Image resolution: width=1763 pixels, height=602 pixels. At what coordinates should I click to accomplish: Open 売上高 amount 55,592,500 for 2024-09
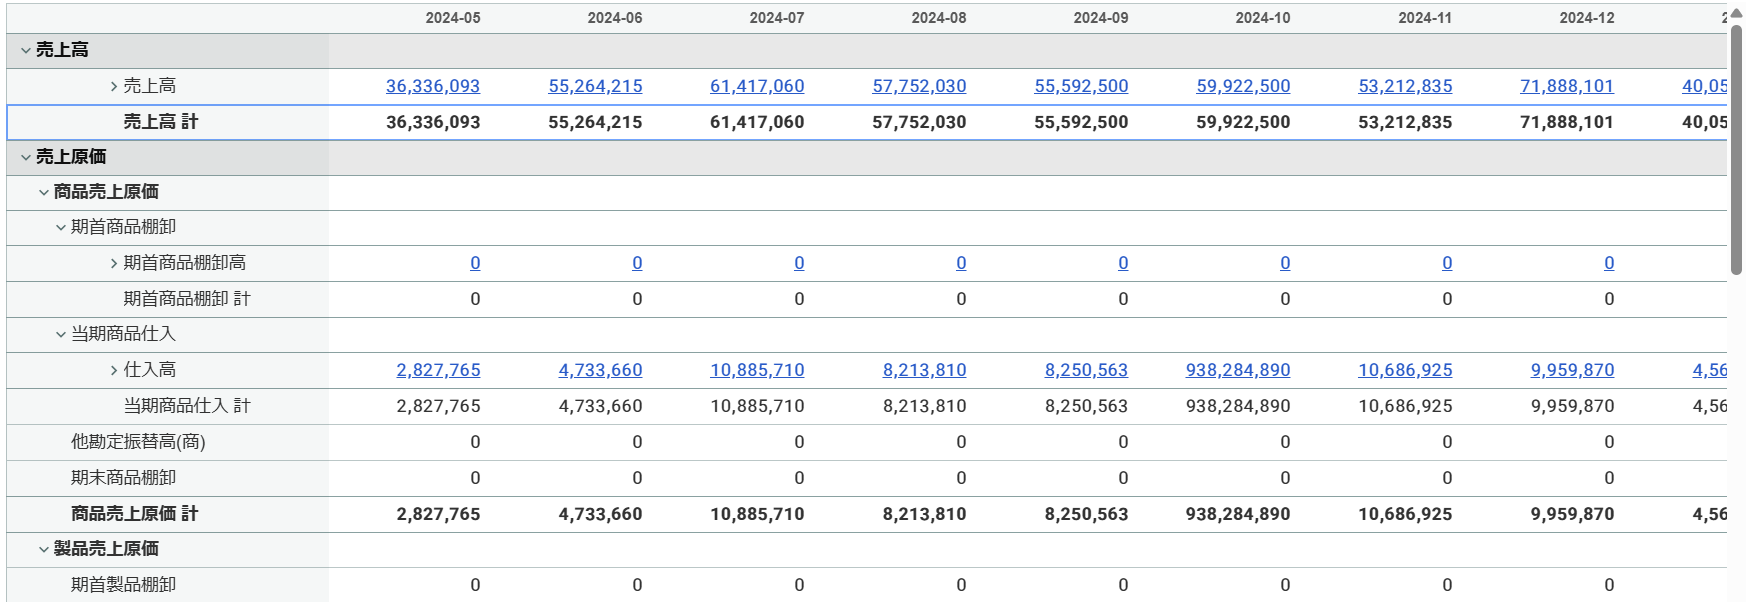pos(1081,86)
